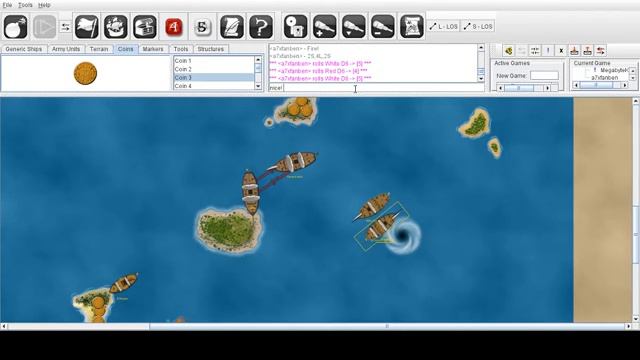Click the bomb icon in toolbar
This screenshot has height=360, width=640.
[16, 27]
